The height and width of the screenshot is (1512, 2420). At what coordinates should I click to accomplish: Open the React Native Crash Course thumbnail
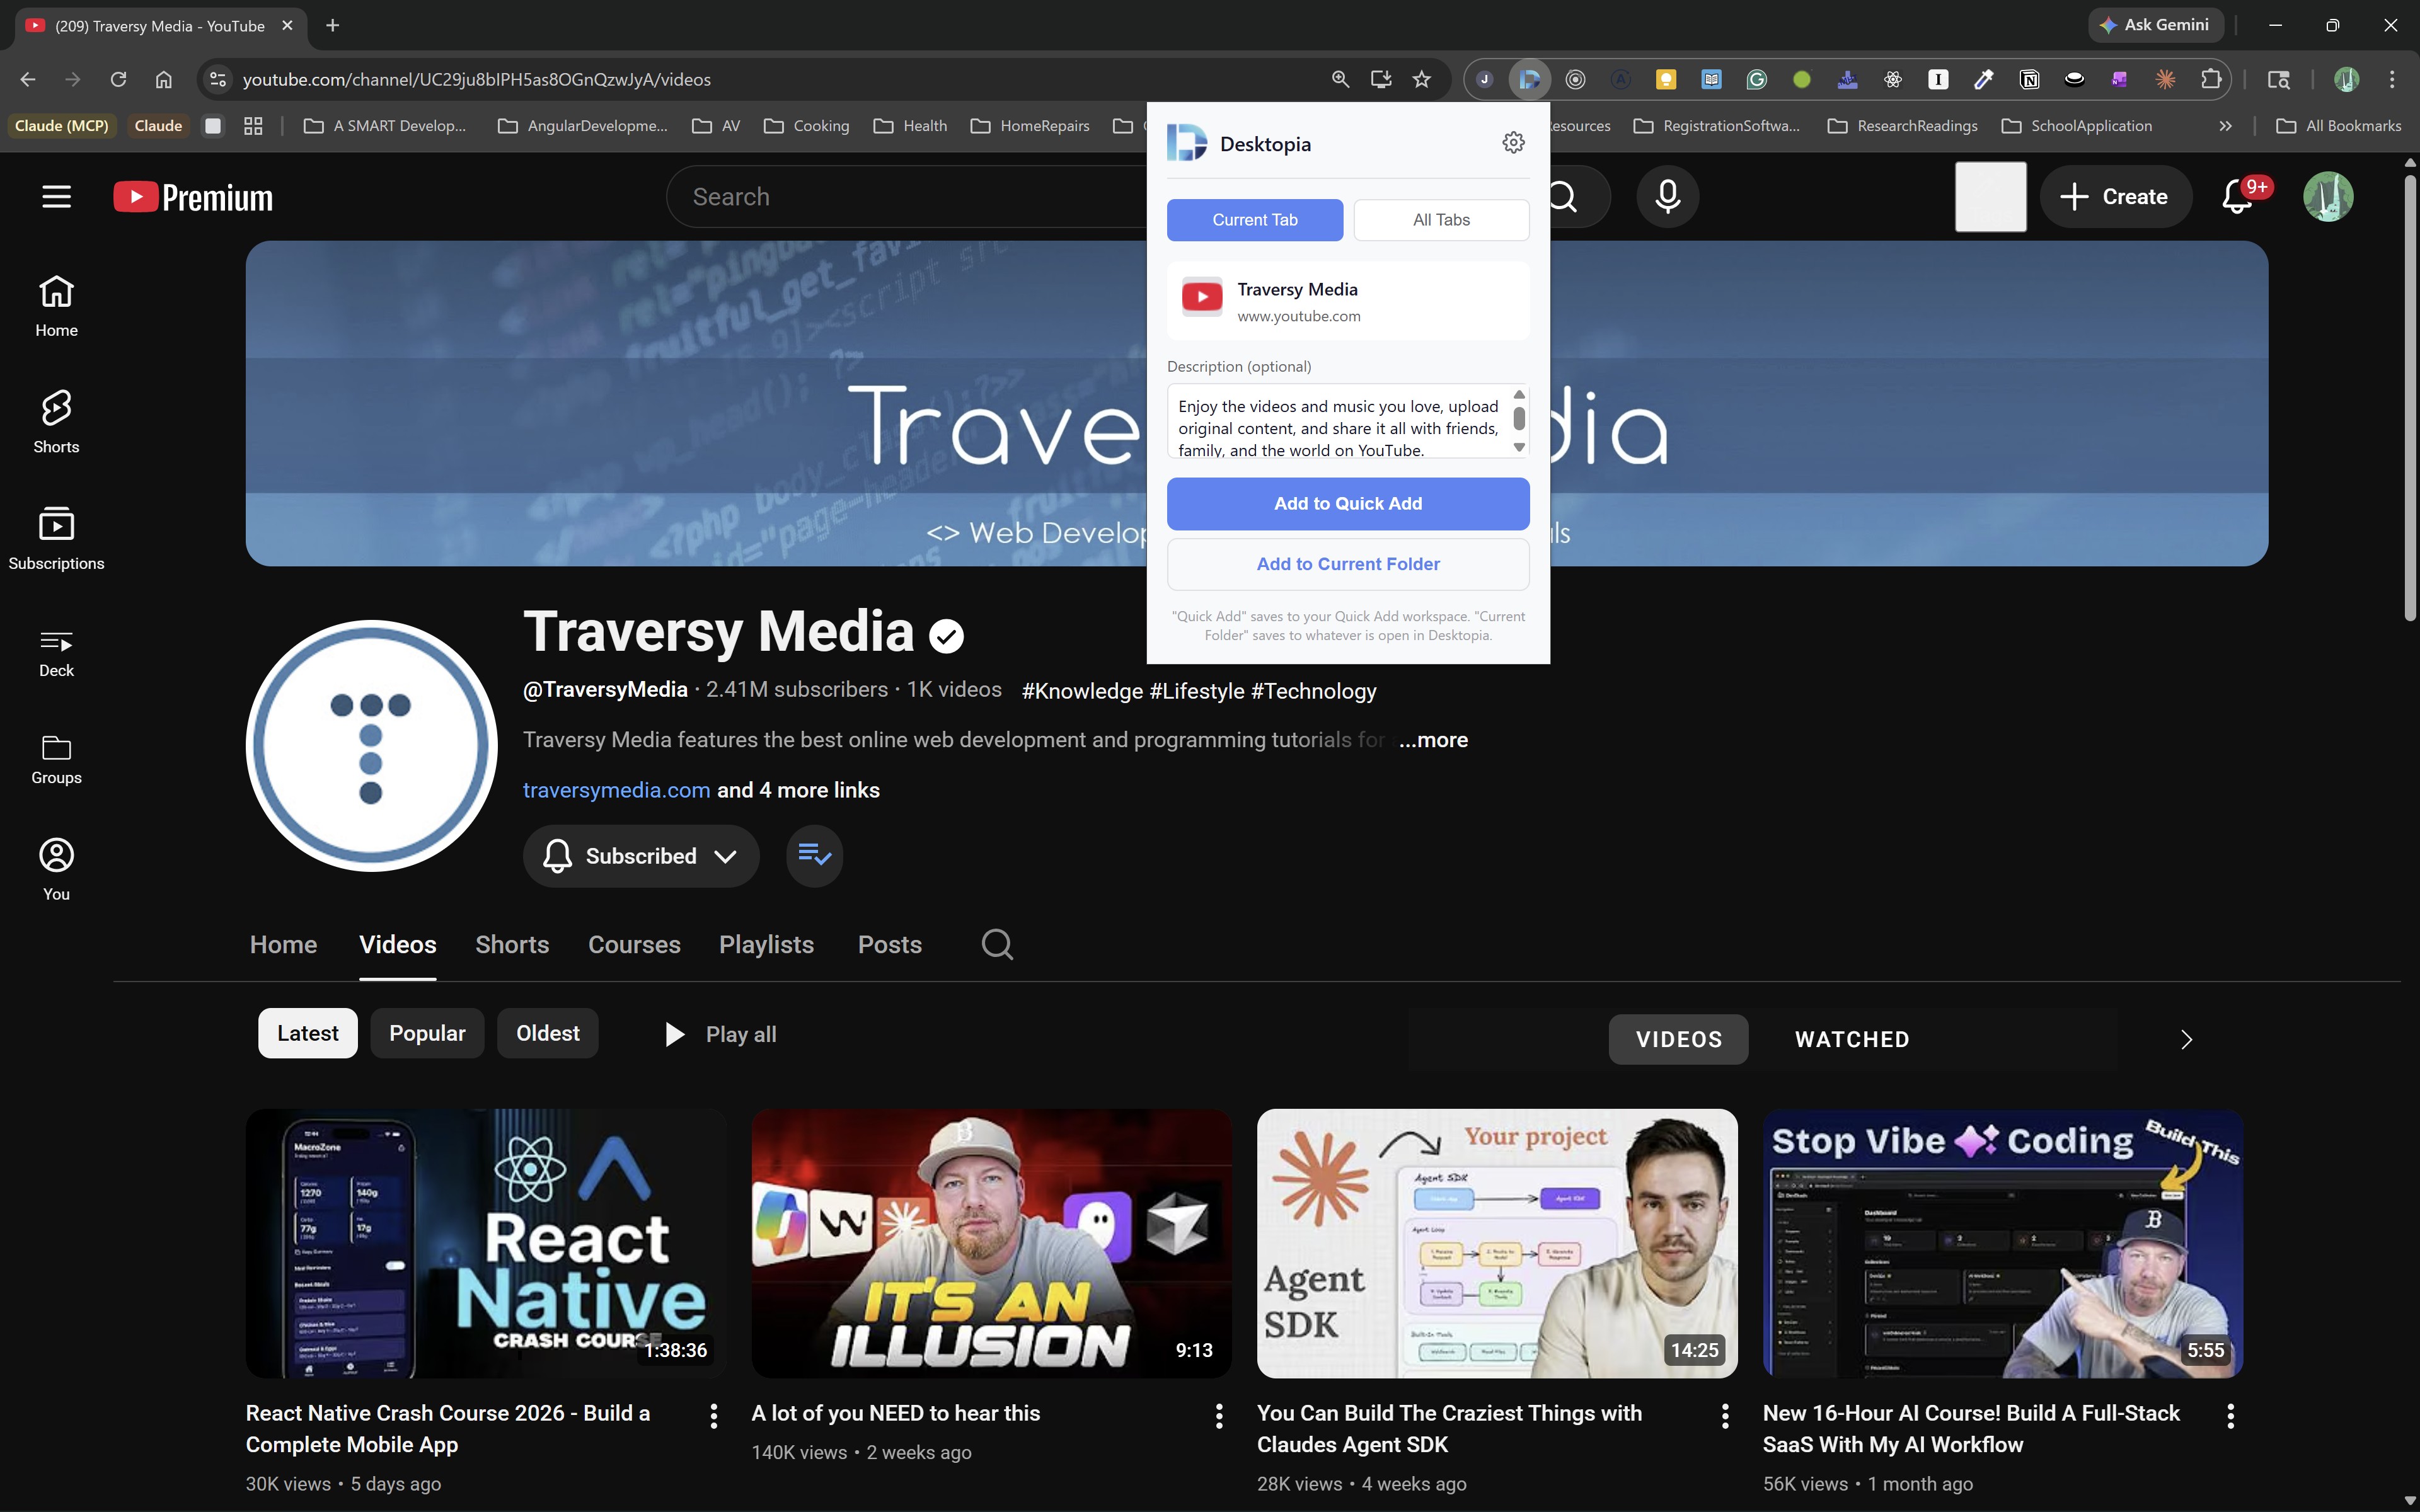click(x=486, y=1243)
